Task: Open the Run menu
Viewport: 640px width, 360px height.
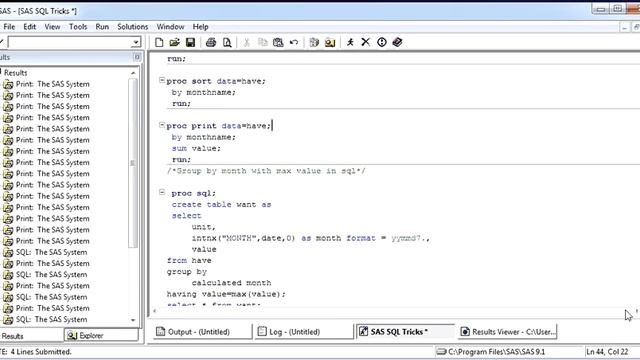Action: point(102,27)
